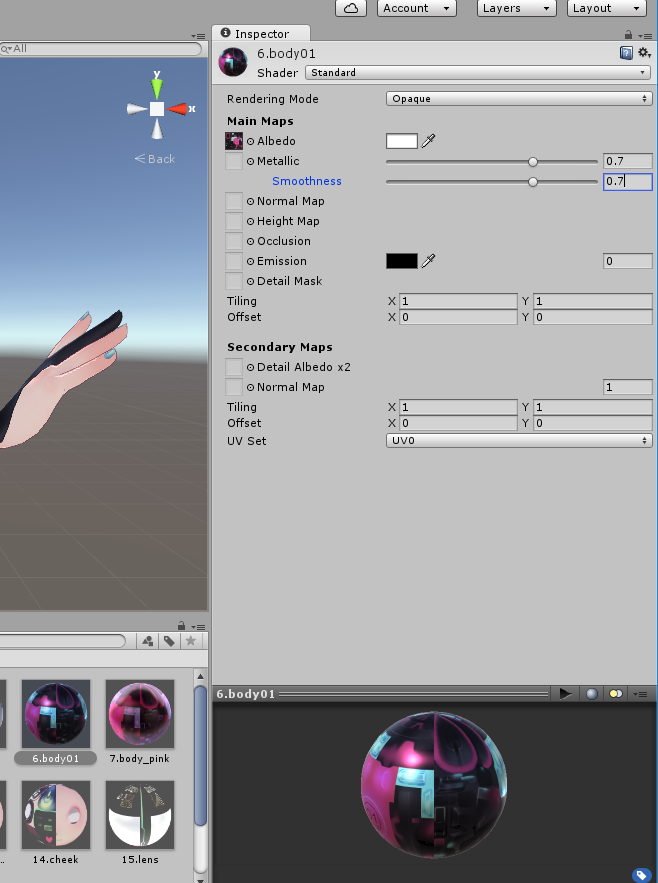Click the Detail Mask texture slot

(x=234, y=281)
